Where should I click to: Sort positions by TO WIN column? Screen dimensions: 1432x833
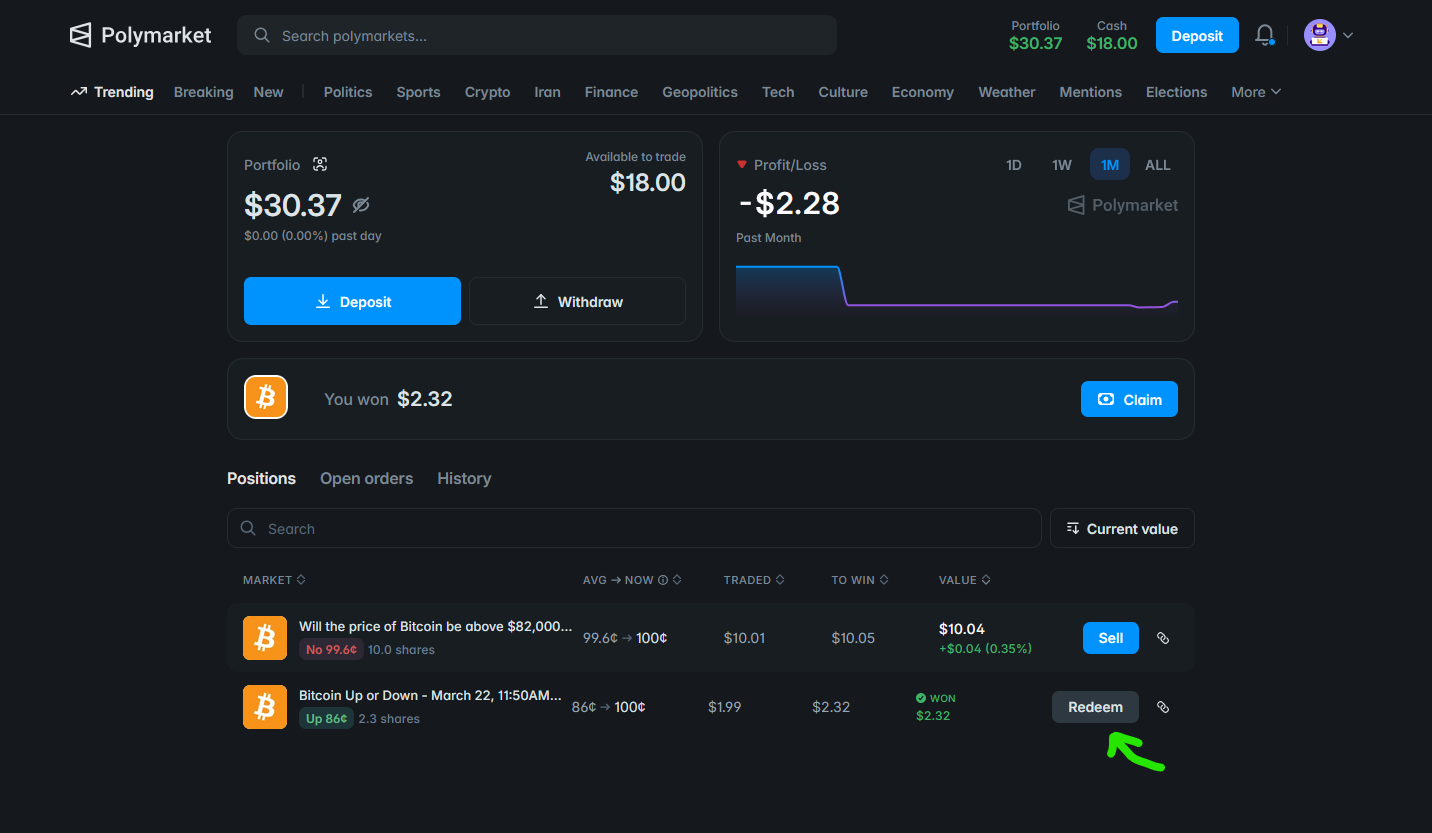coord(860,580)
